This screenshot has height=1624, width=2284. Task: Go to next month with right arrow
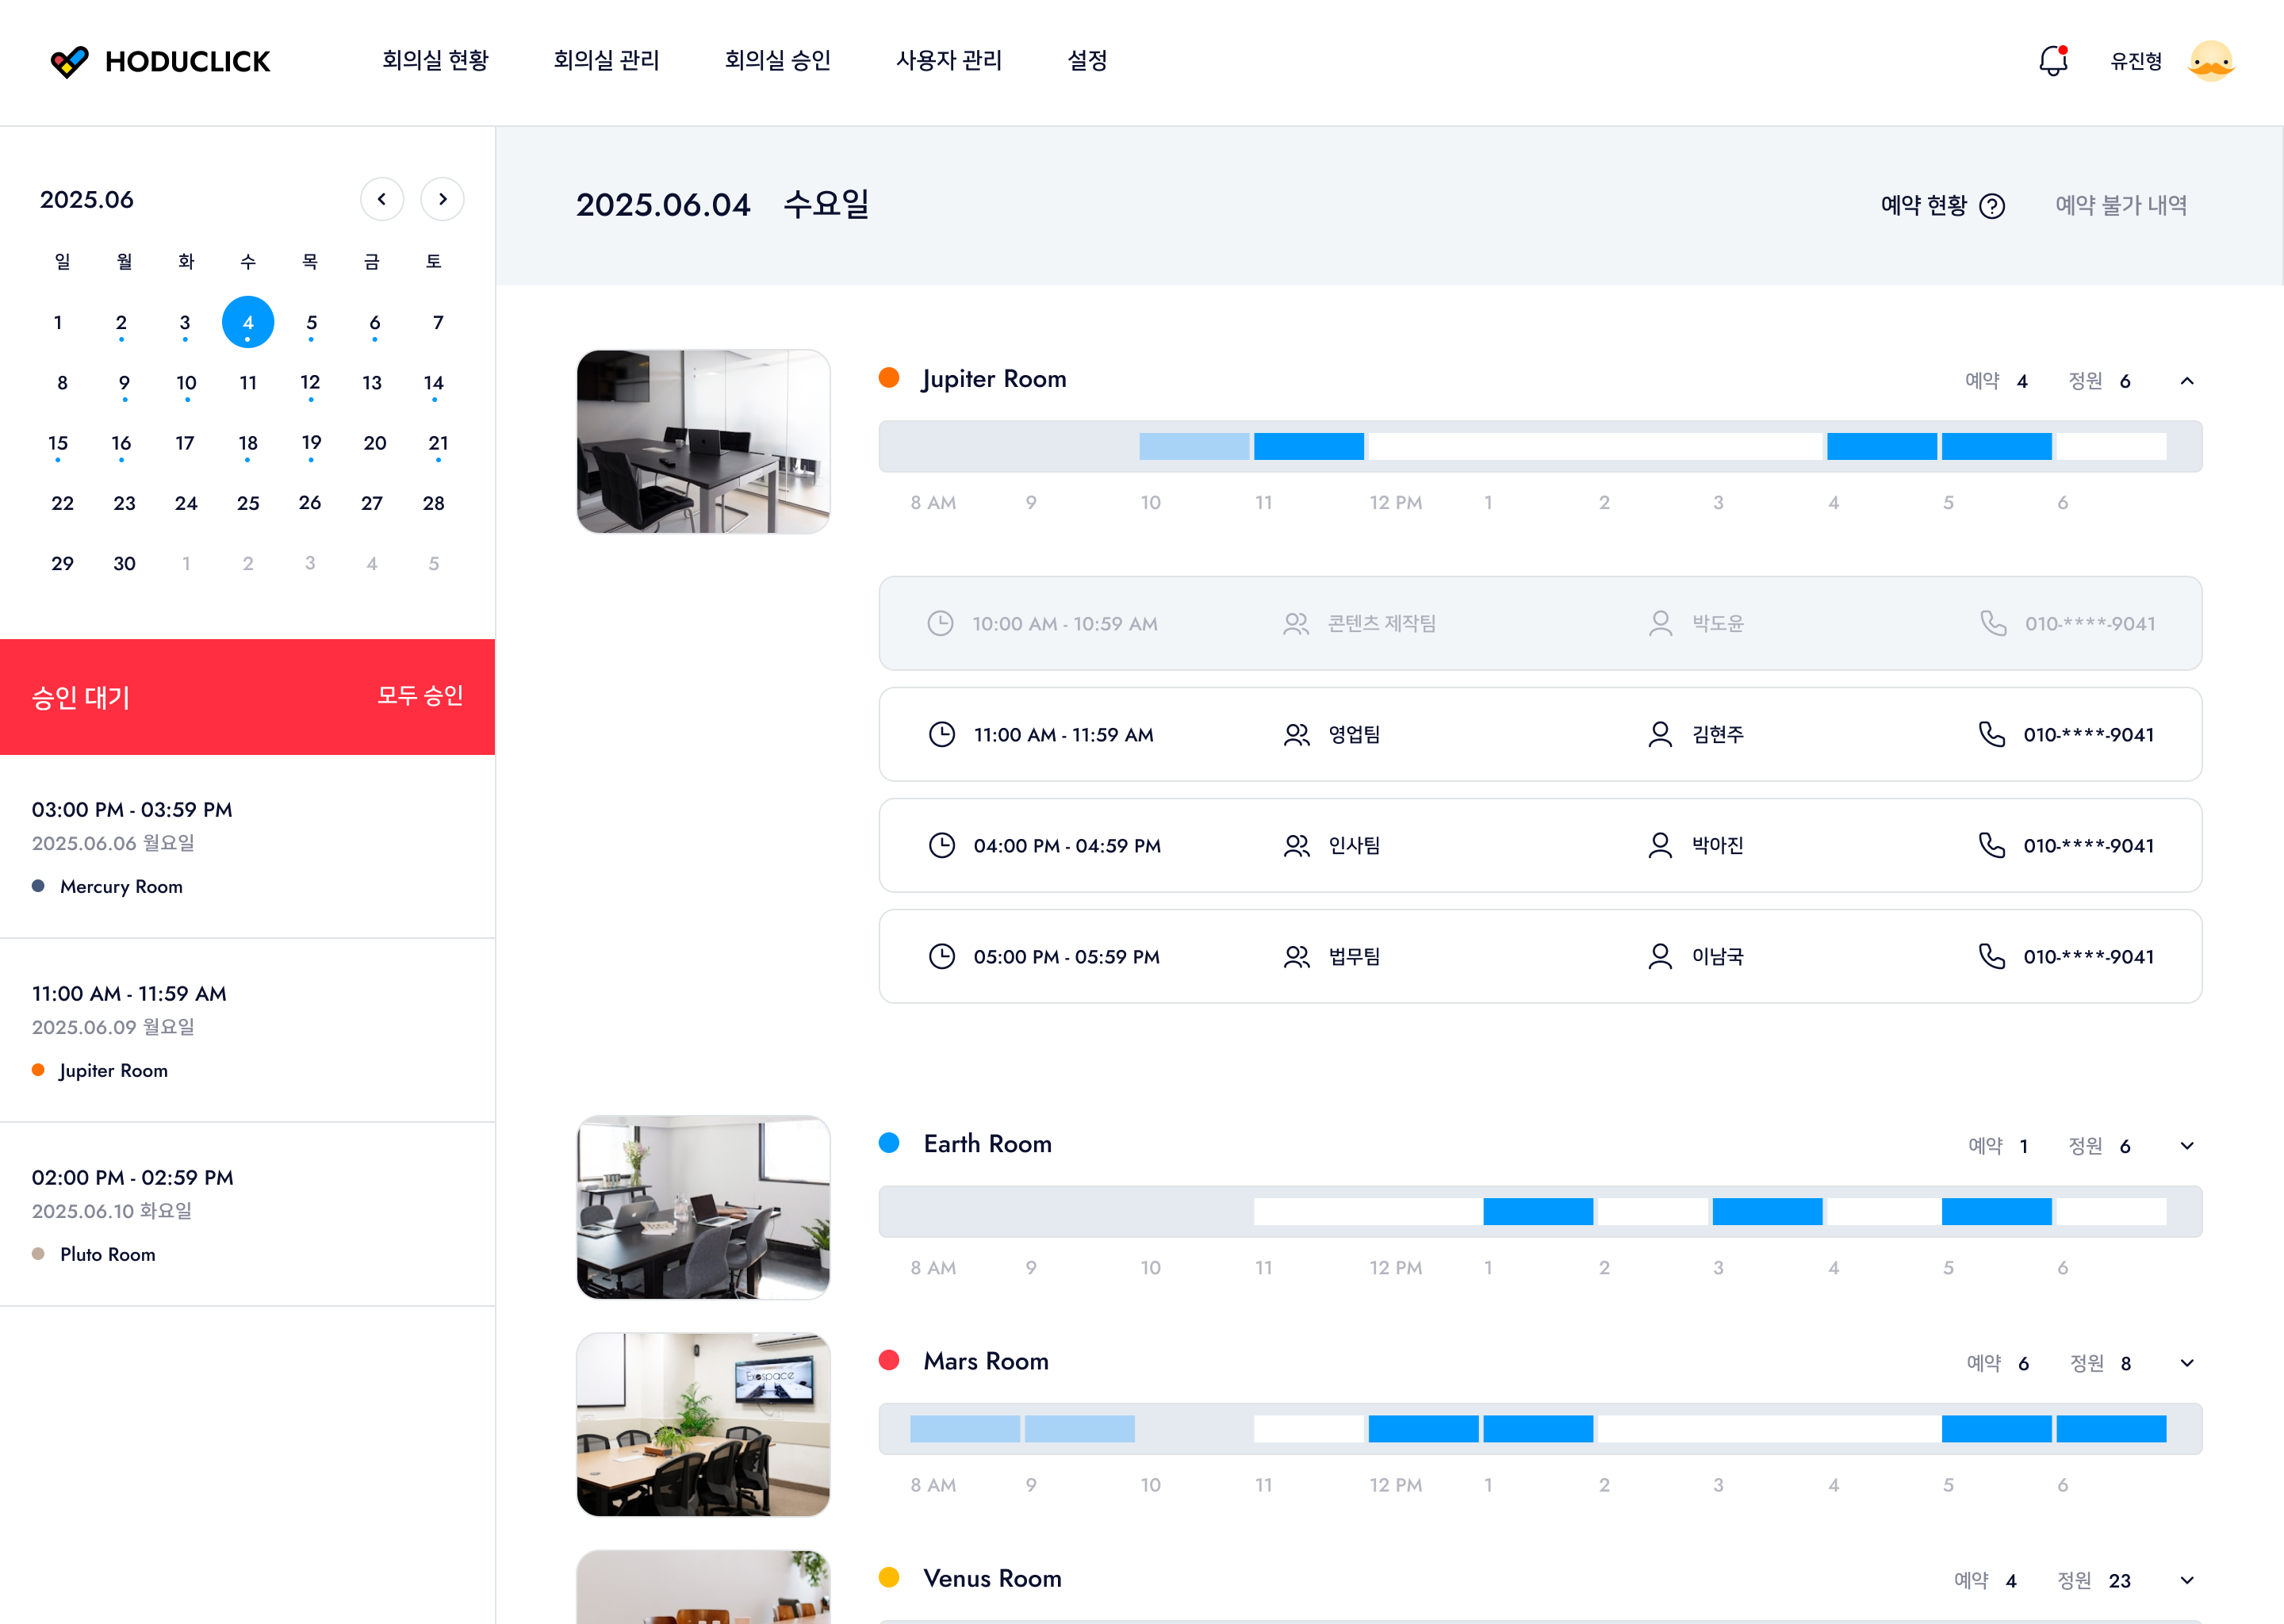pos(442,199)
